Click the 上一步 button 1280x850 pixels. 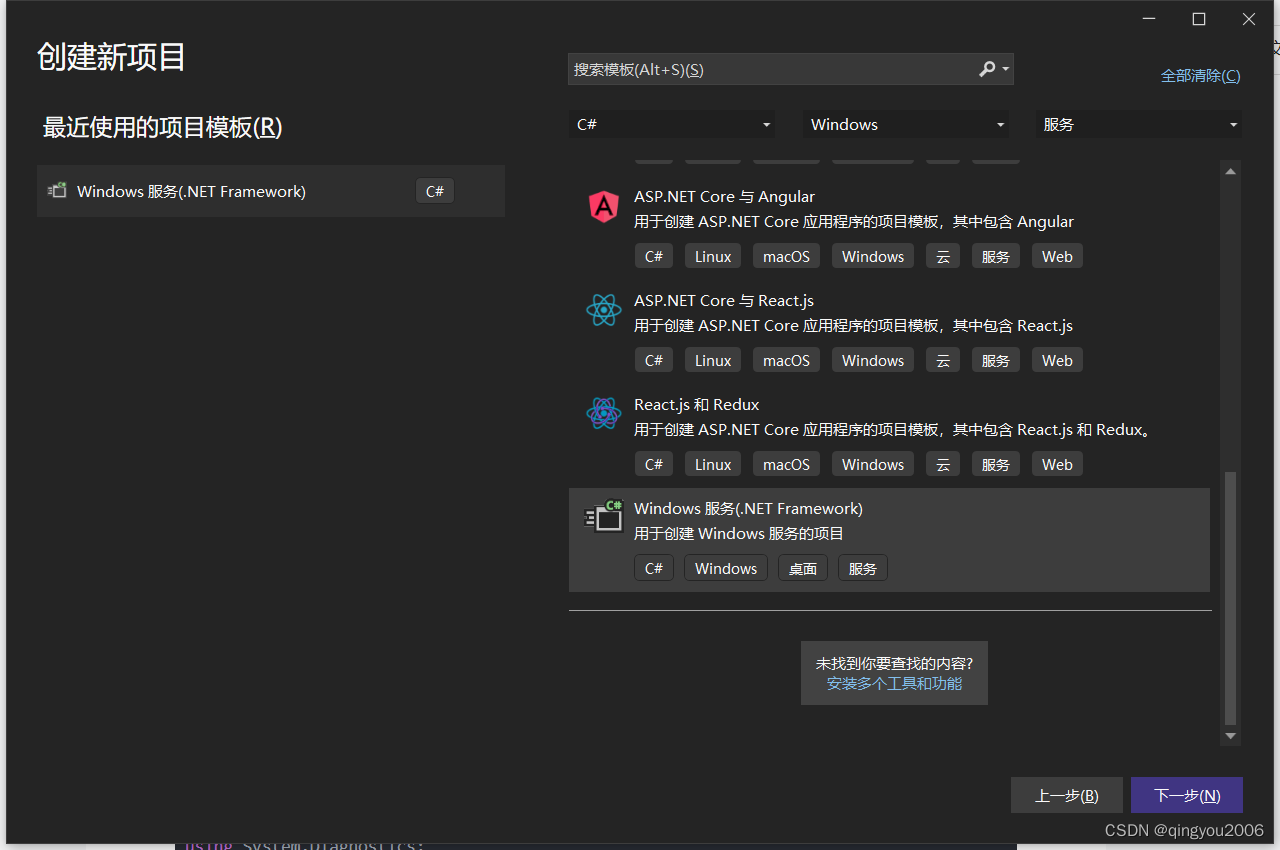coord(1067,796)
